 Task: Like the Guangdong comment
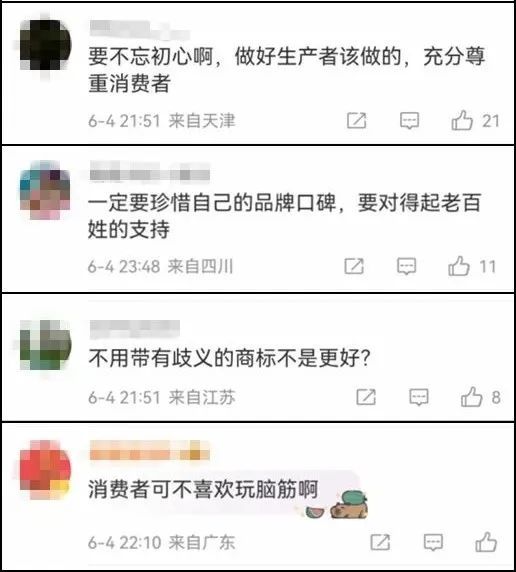pos(486,542)
